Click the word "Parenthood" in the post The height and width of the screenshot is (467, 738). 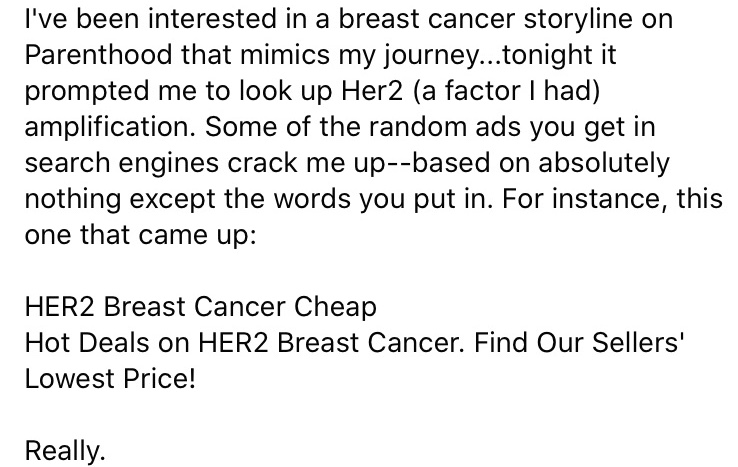[98, 55]
